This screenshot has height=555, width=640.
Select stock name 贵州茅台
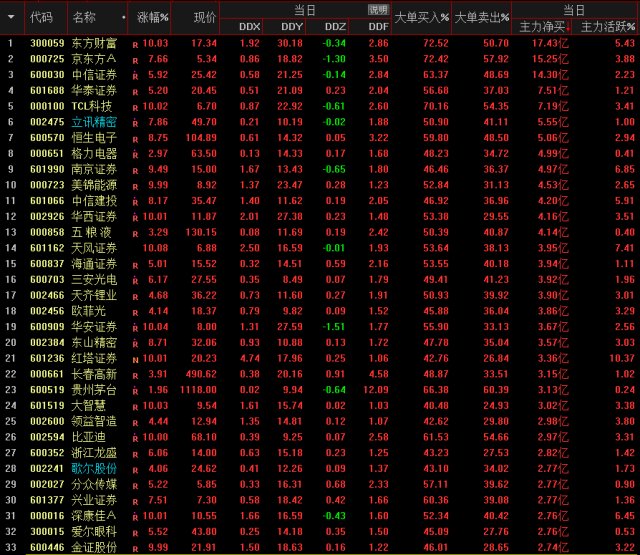(x=94, y=390)
